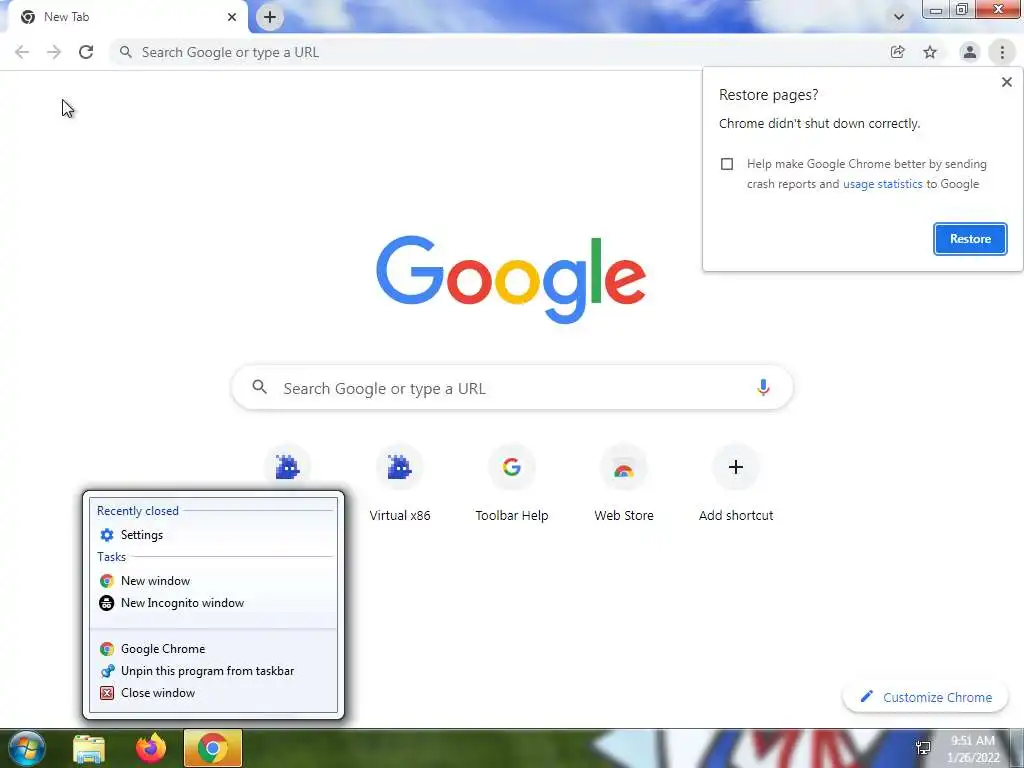The width and height of the screenshot is (1024, 768).
Task: Select Unpin this program from taskbar
Action: [x=214, y=671]
